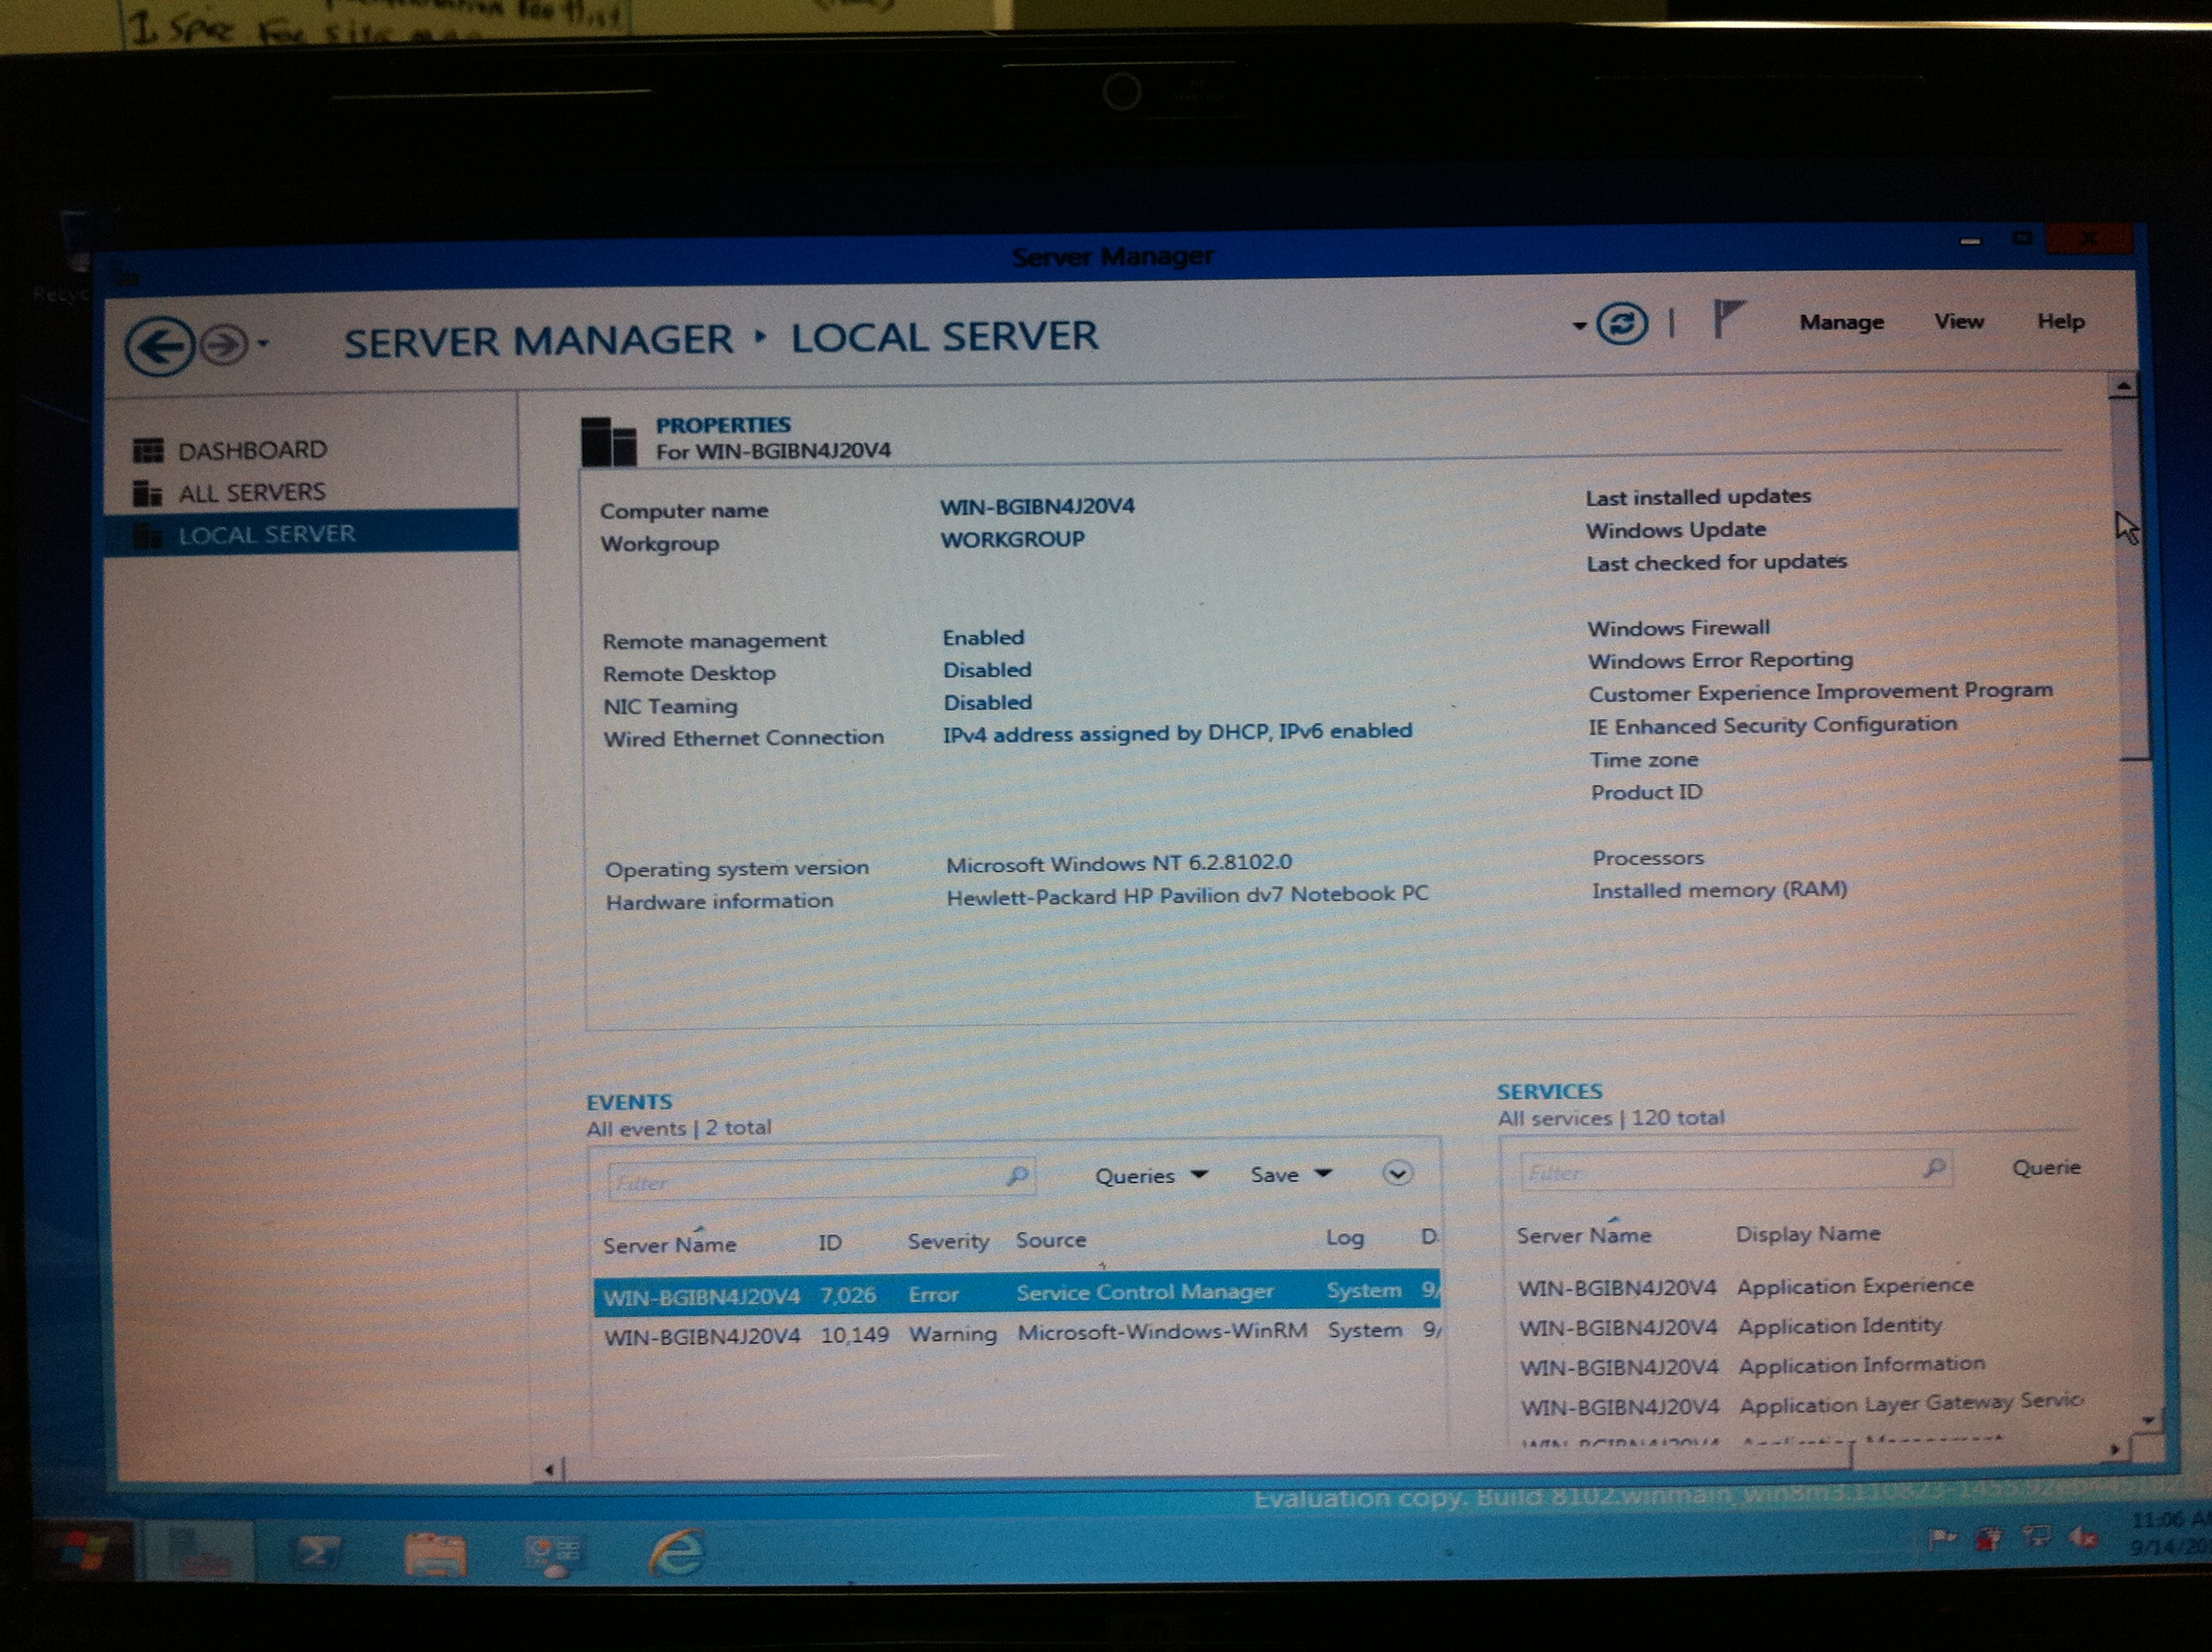
Task: Sort events by ID column
Action: [829, 1243]
